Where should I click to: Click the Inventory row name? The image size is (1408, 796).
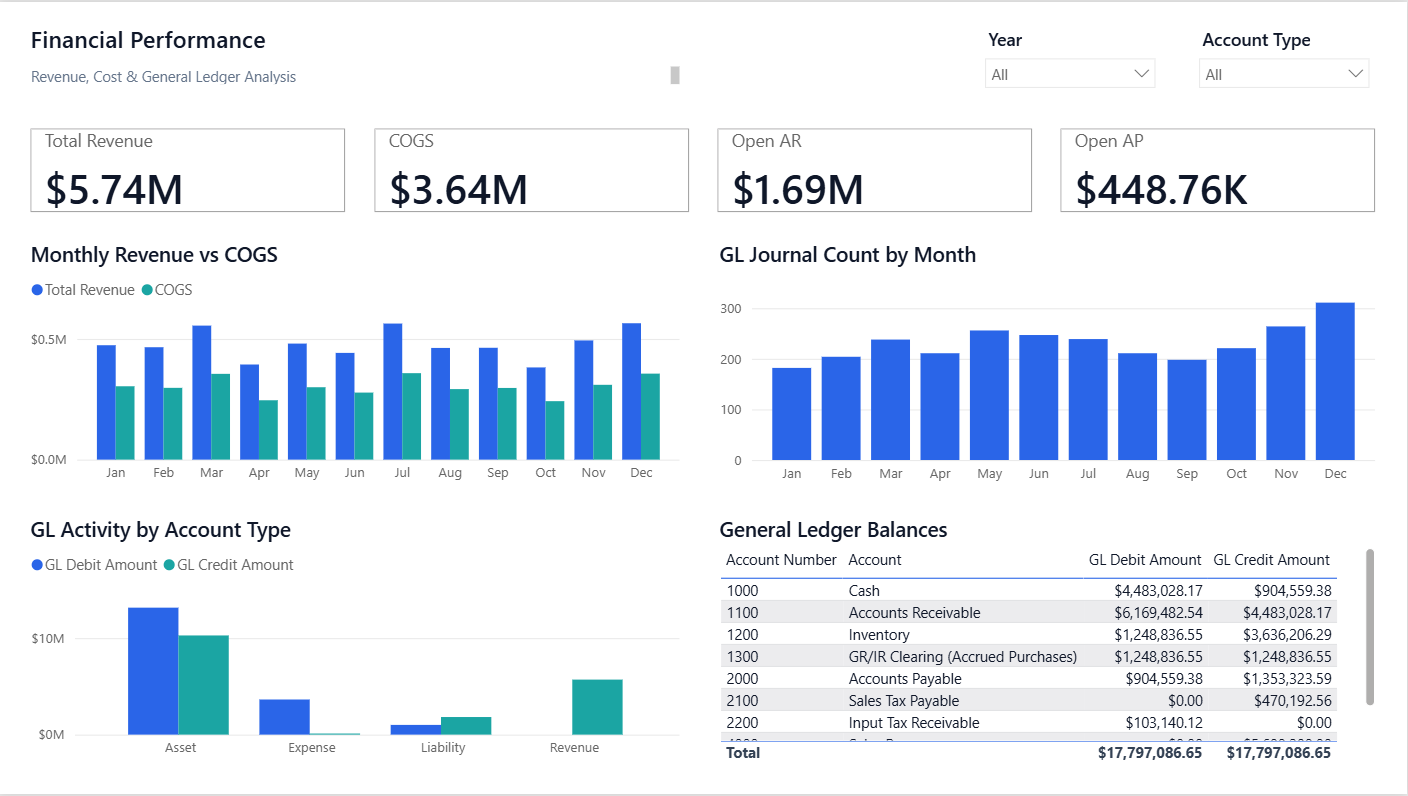pos(879,635)
